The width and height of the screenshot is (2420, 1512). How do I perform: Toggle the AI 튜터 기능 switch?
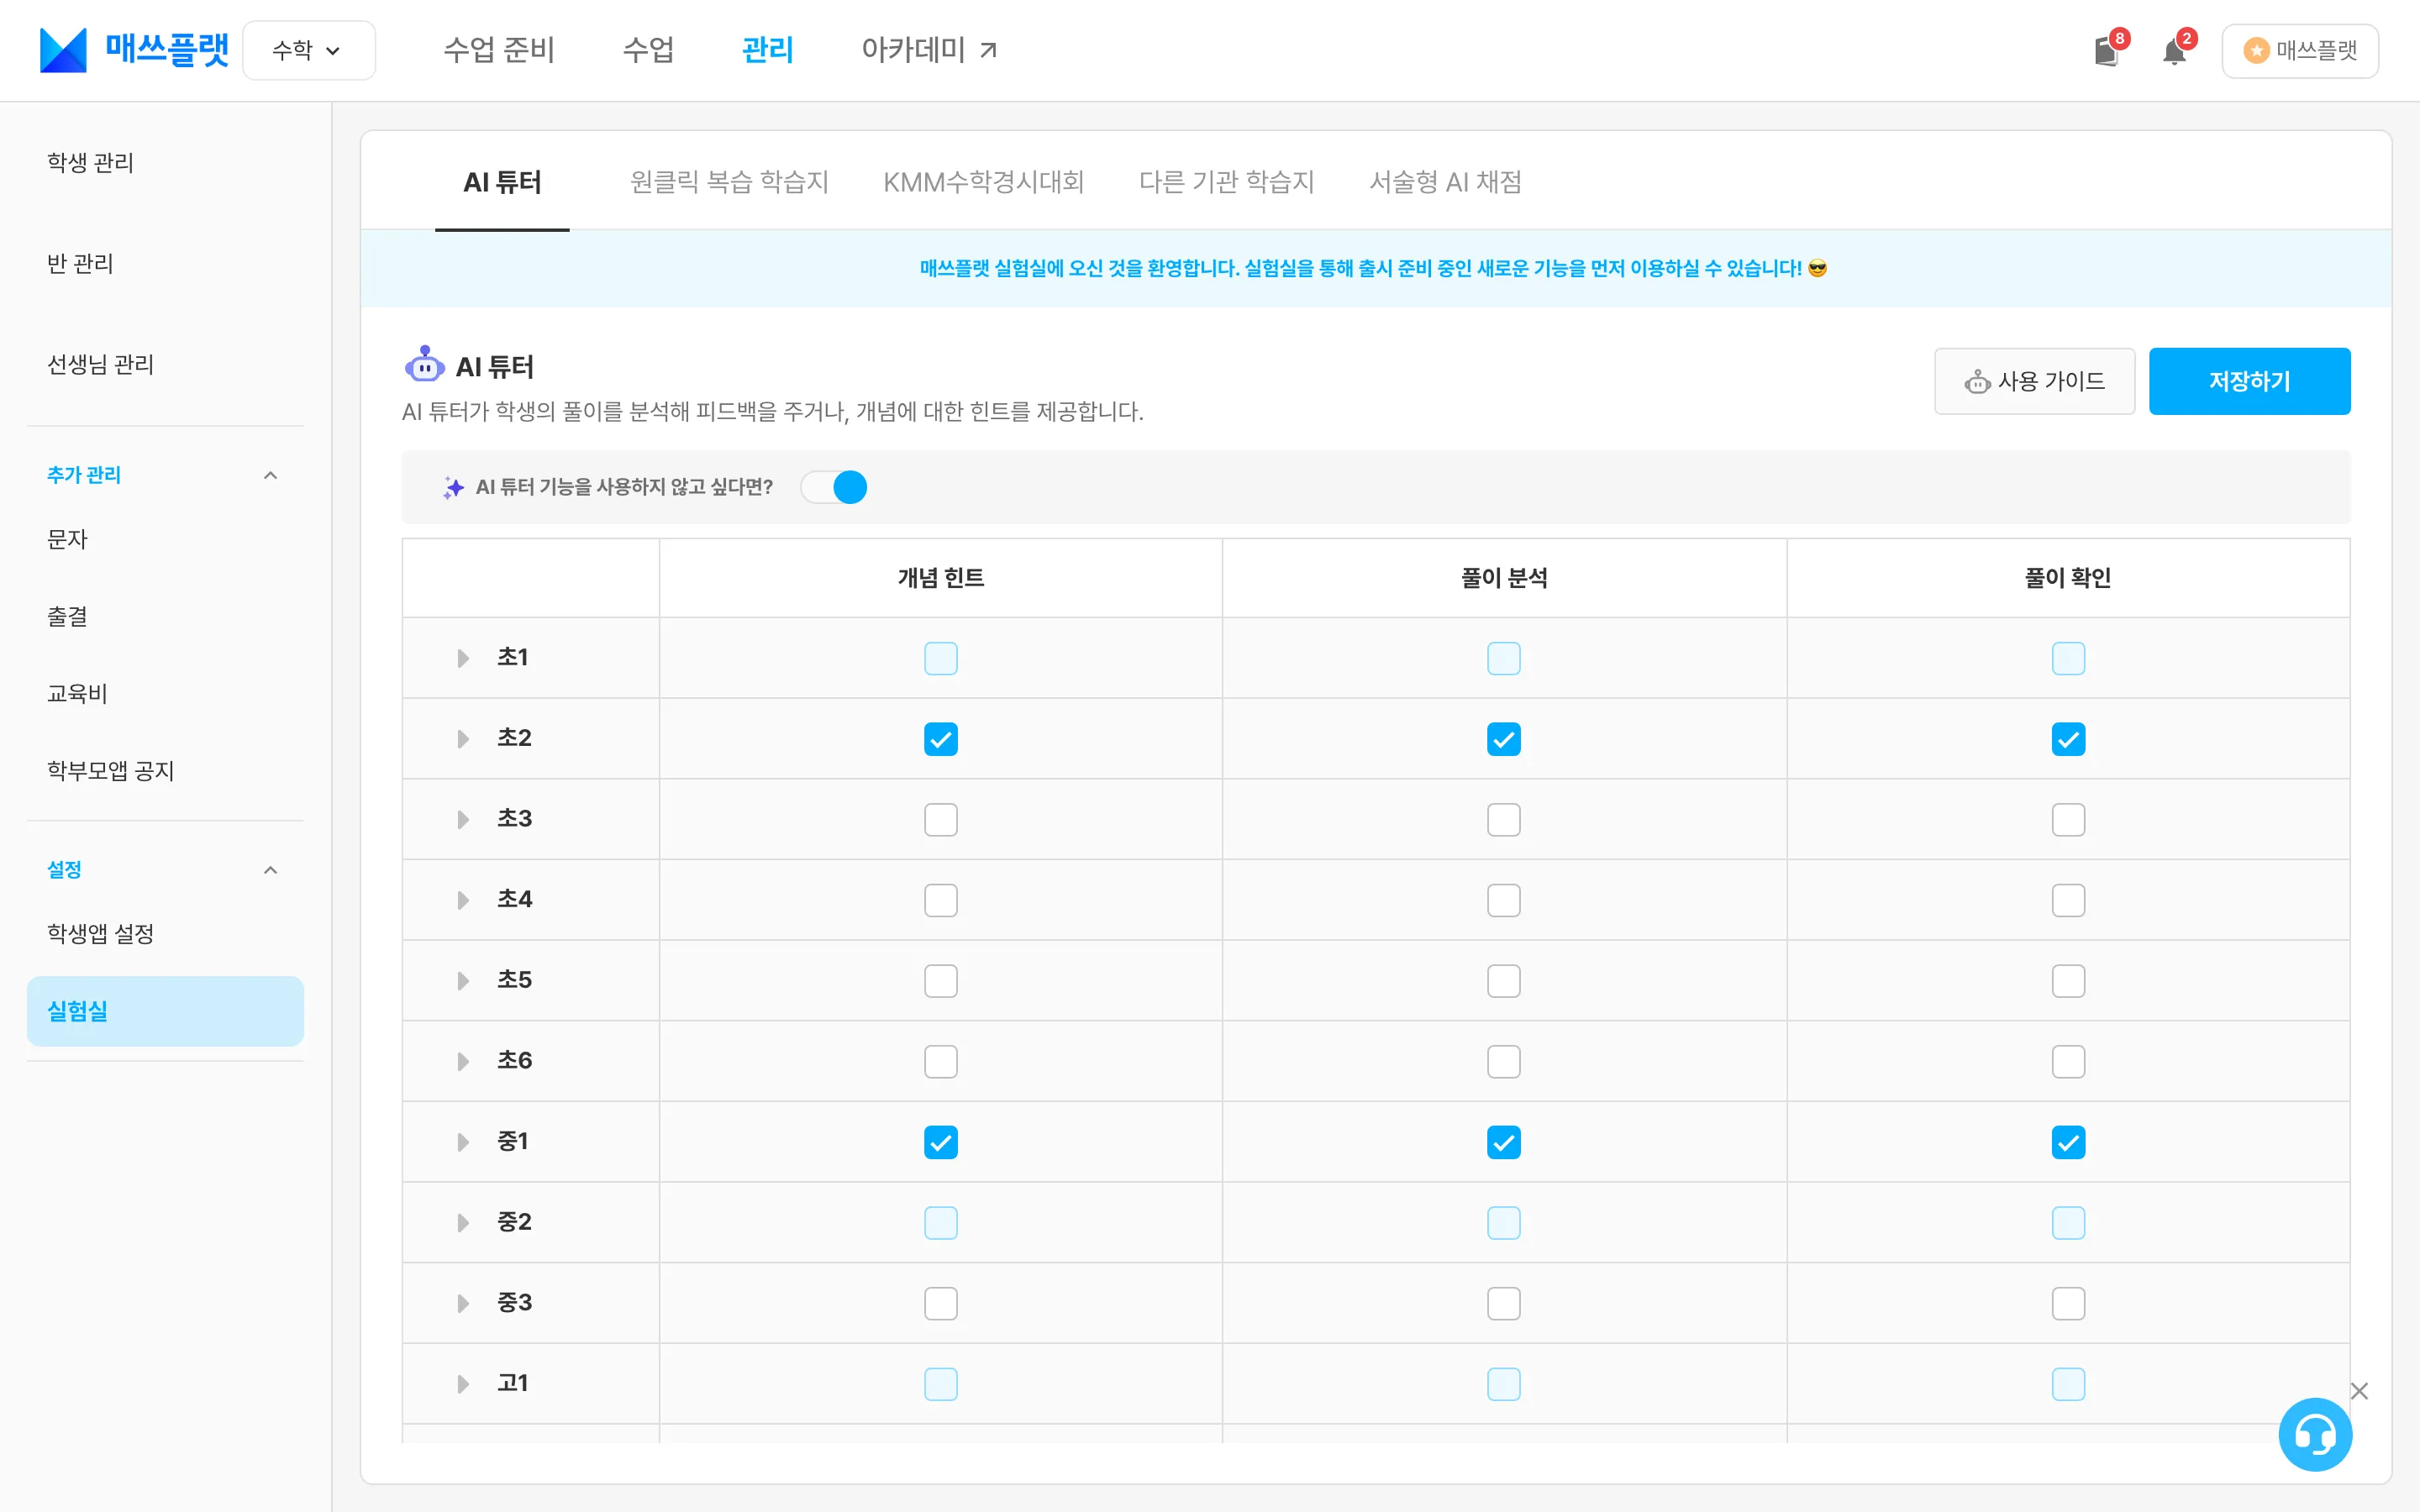point(834,487)
